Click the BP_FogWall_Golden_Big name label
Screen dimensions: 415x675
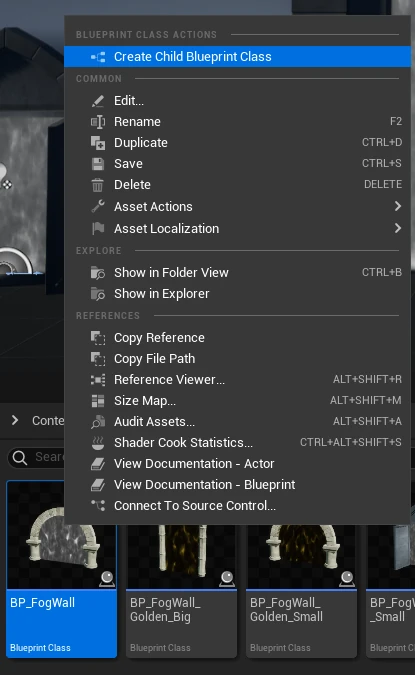click(x=165, y=610)
